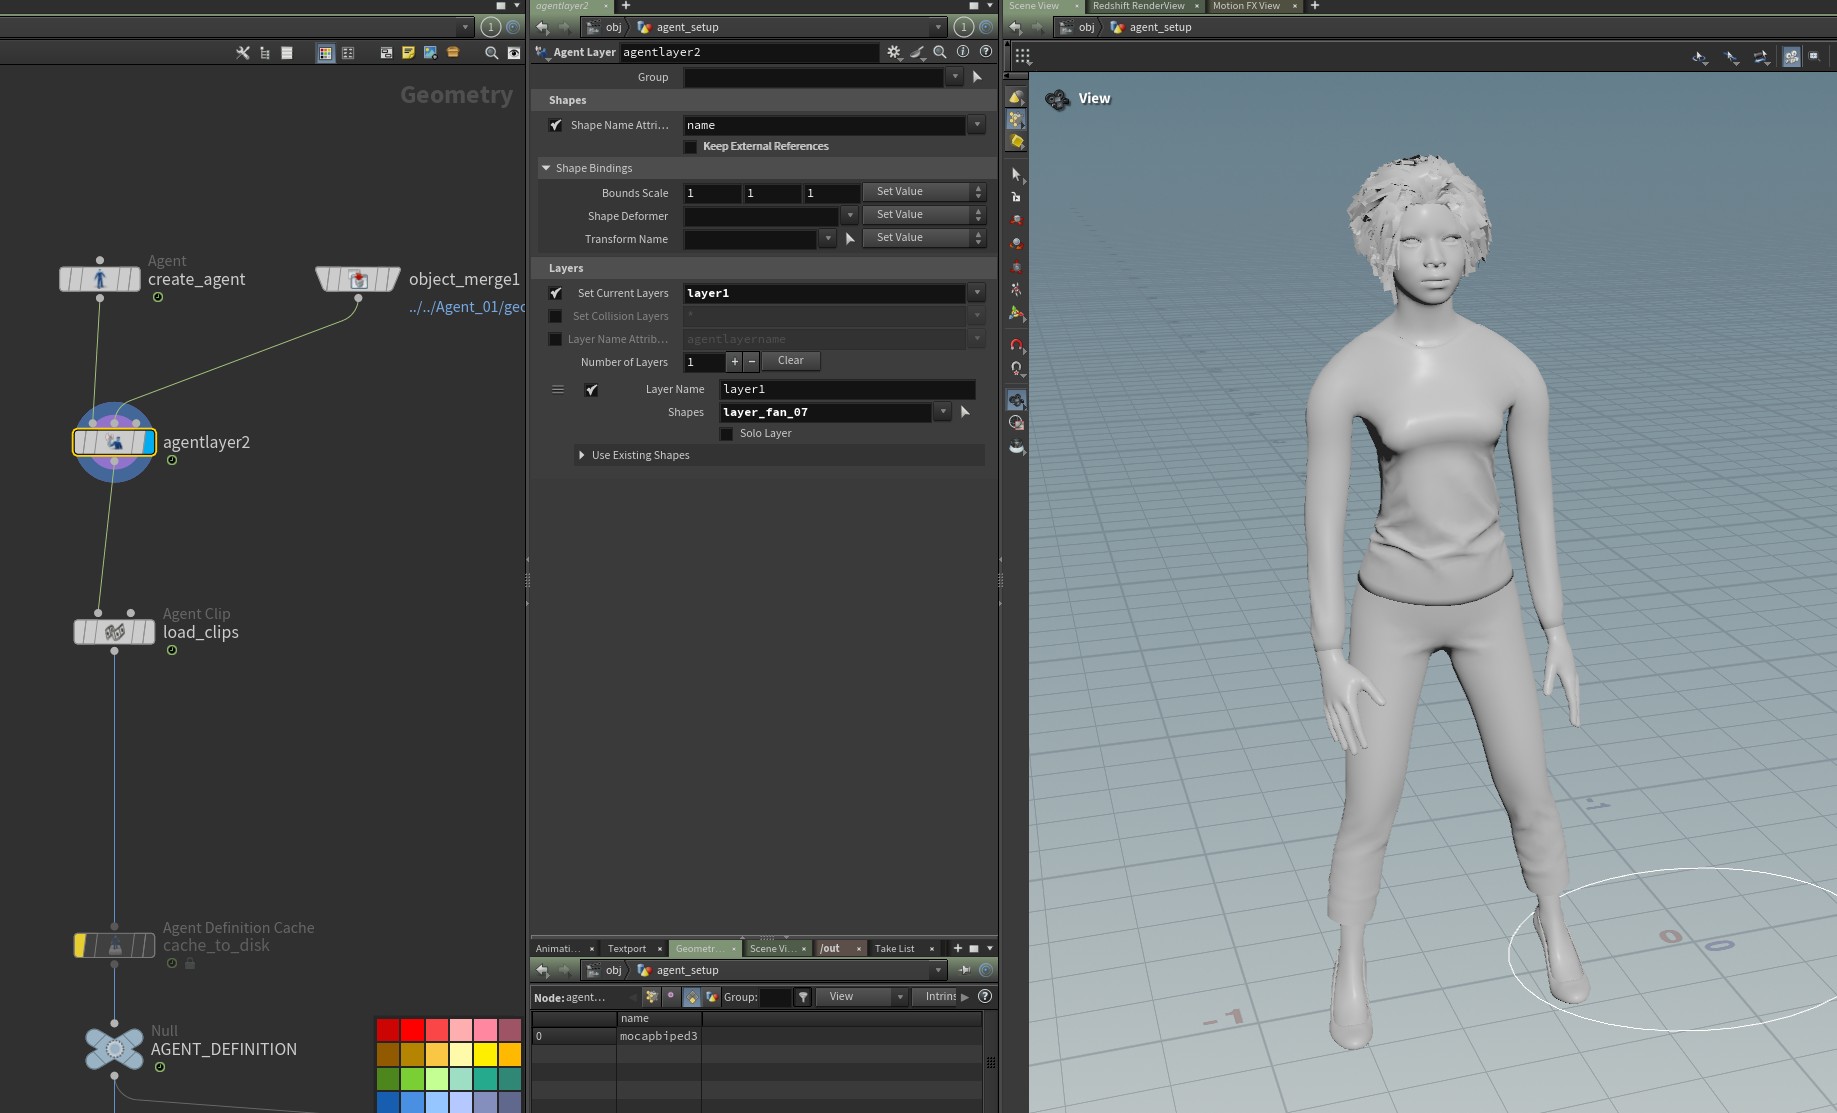The width and height of the screenshot is (1837, 1113).
Task: Click the magnifier search icon in parameter pane
Action: click(940, 52)
